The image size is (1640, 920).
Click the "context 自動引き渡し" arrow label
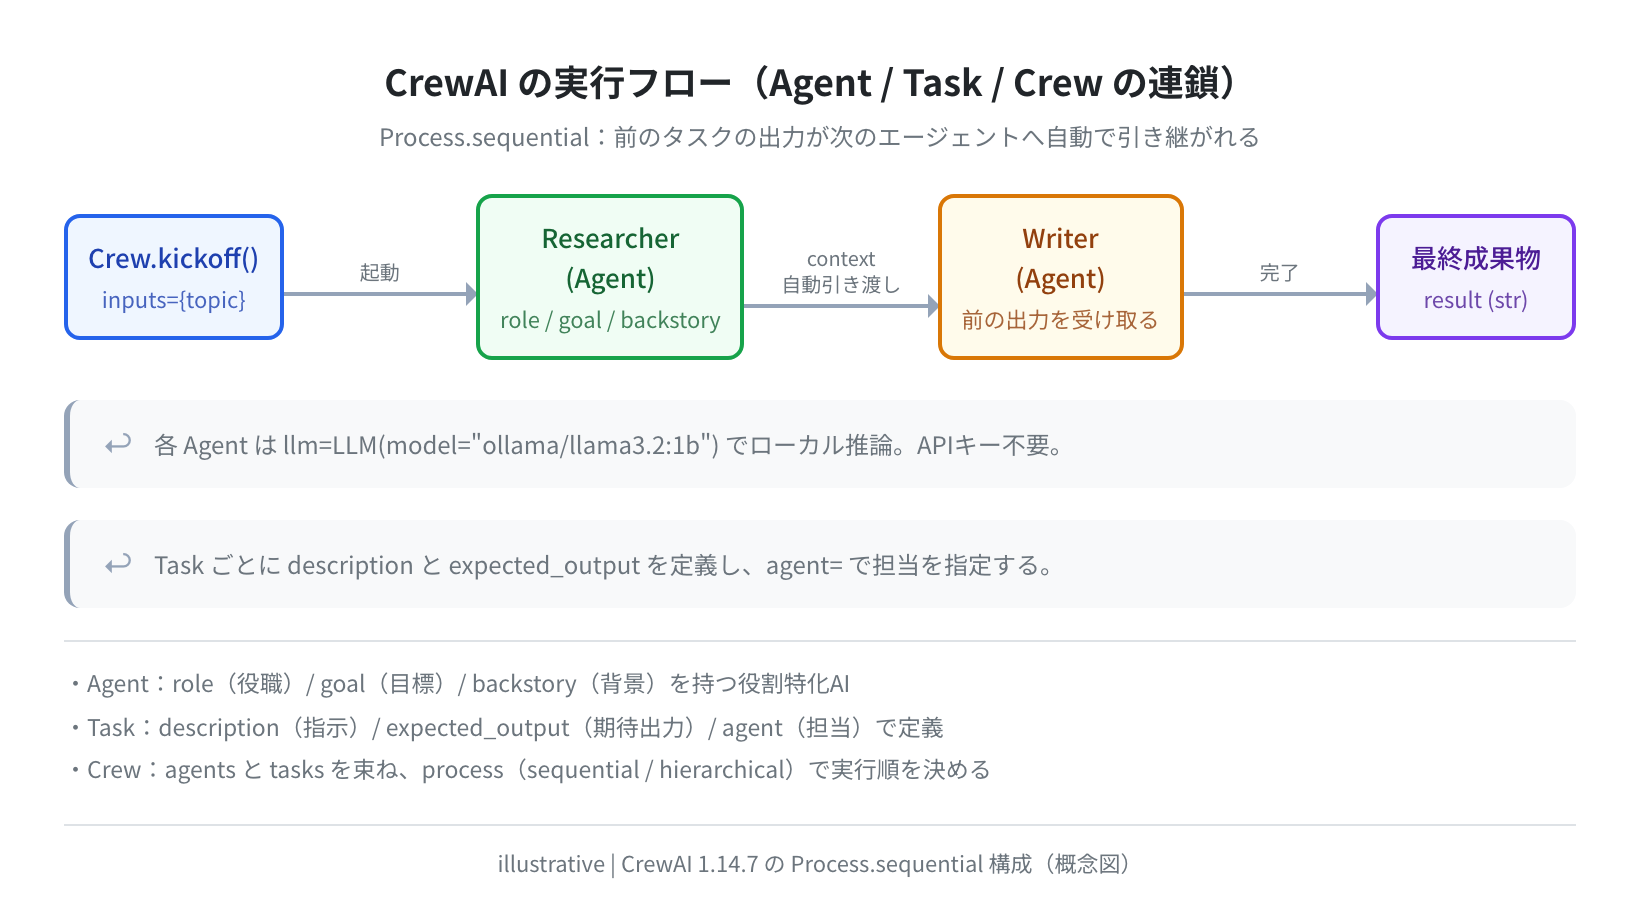(x=841, y=272)
